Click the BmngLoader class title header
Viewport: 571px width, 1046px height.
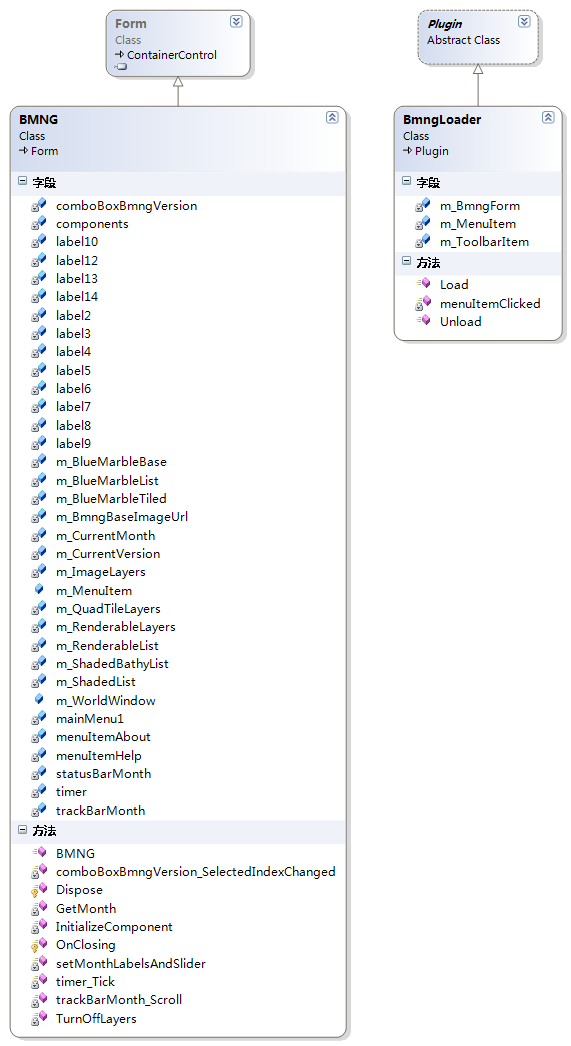pos(442,119)
